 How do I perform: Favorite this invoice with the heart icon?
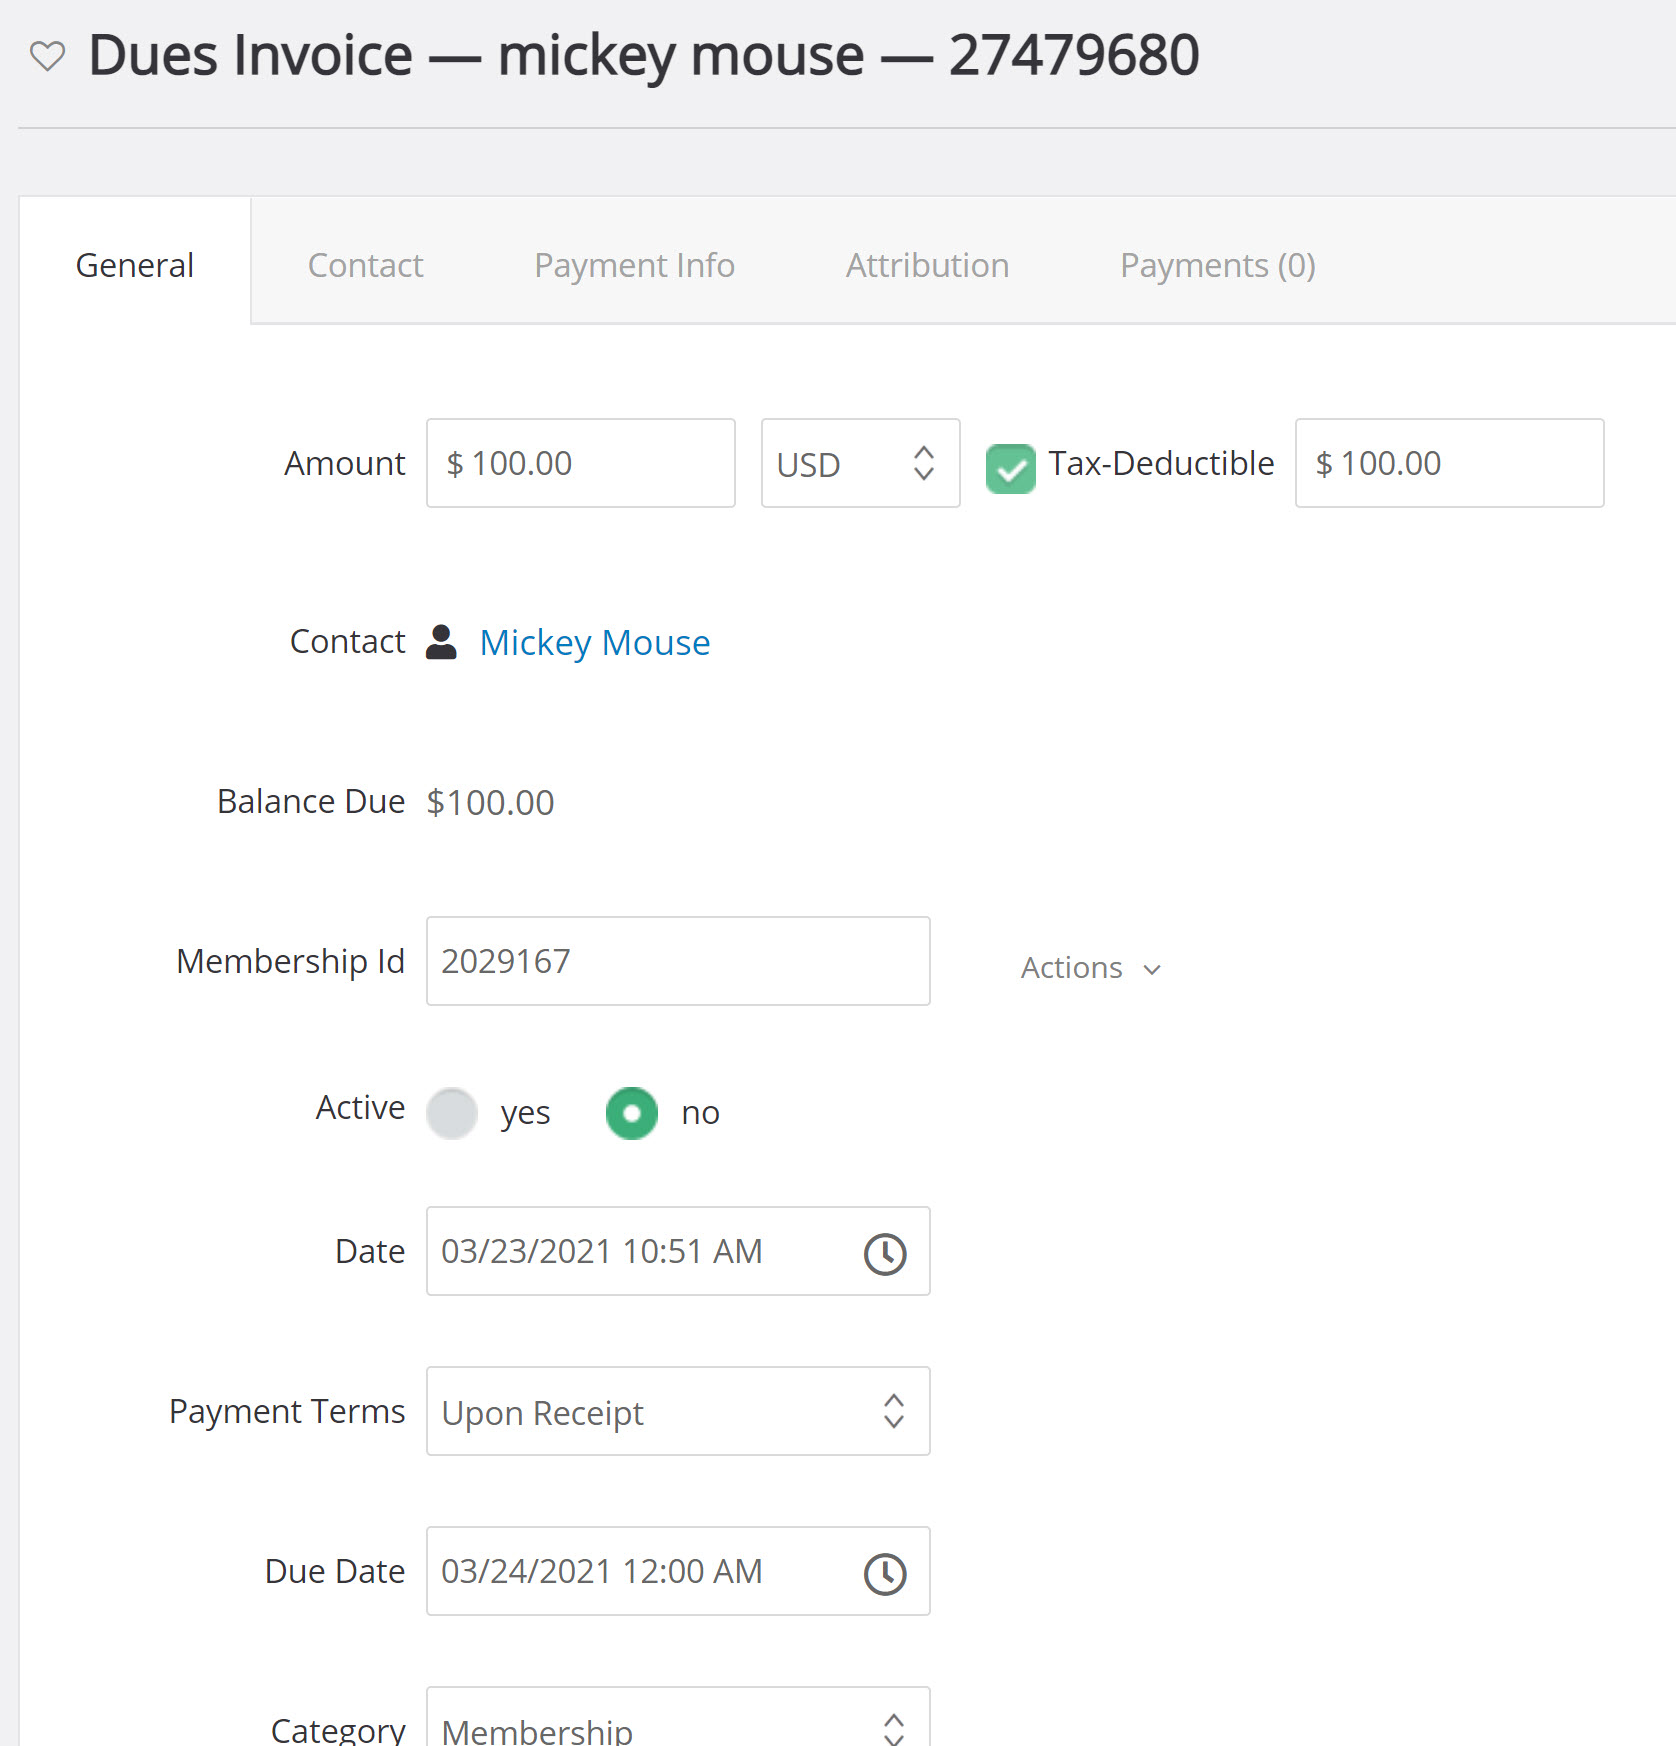coord(47,56)
